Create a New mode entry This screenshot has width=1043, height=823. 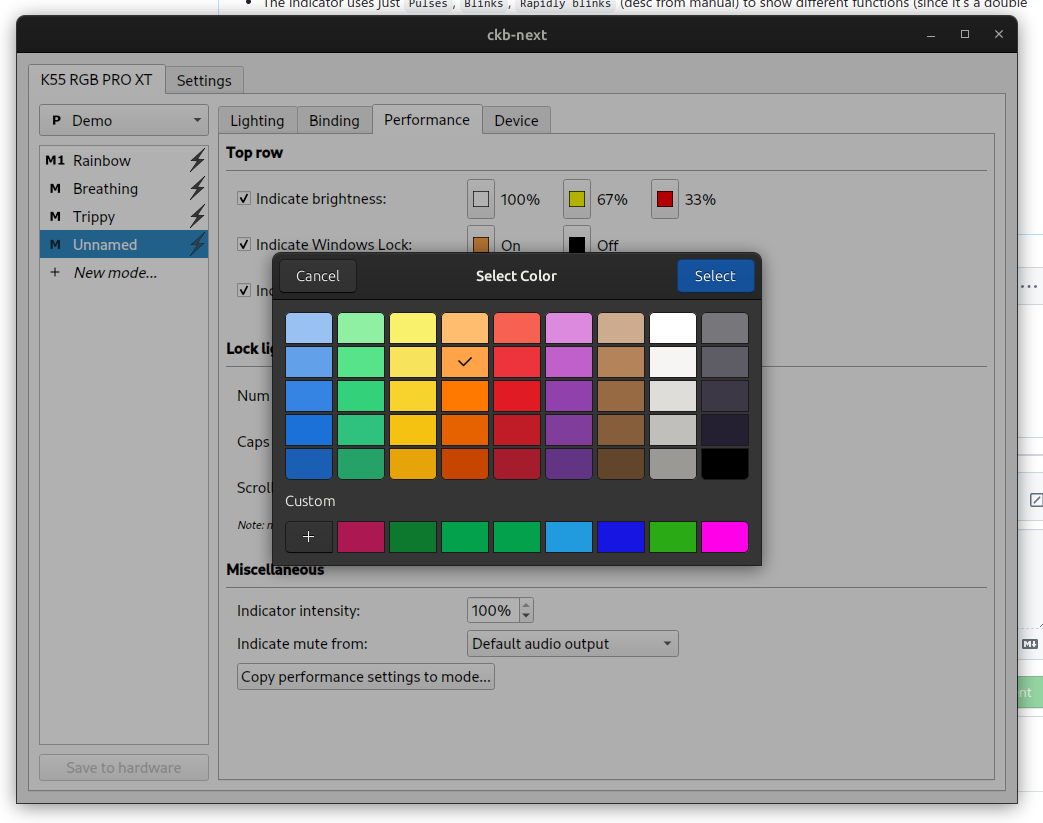click(124, 272)
